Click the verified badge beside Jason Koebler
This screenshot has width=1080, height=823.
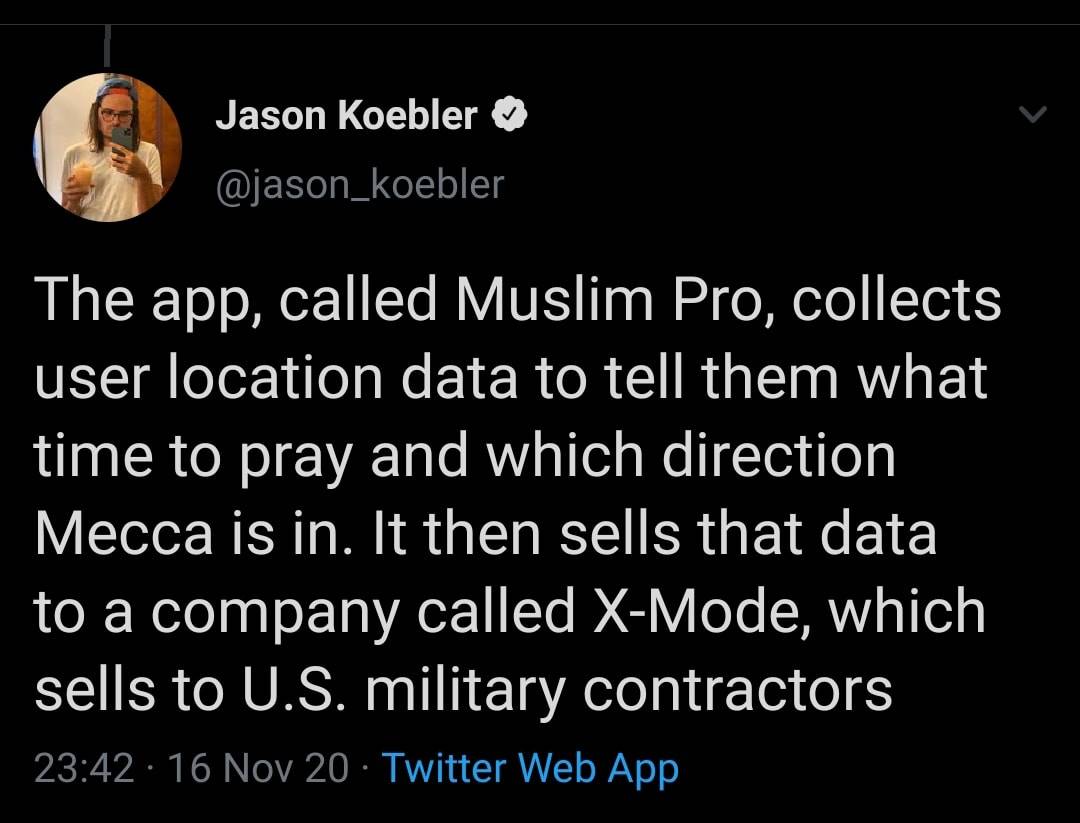[510, 117]
